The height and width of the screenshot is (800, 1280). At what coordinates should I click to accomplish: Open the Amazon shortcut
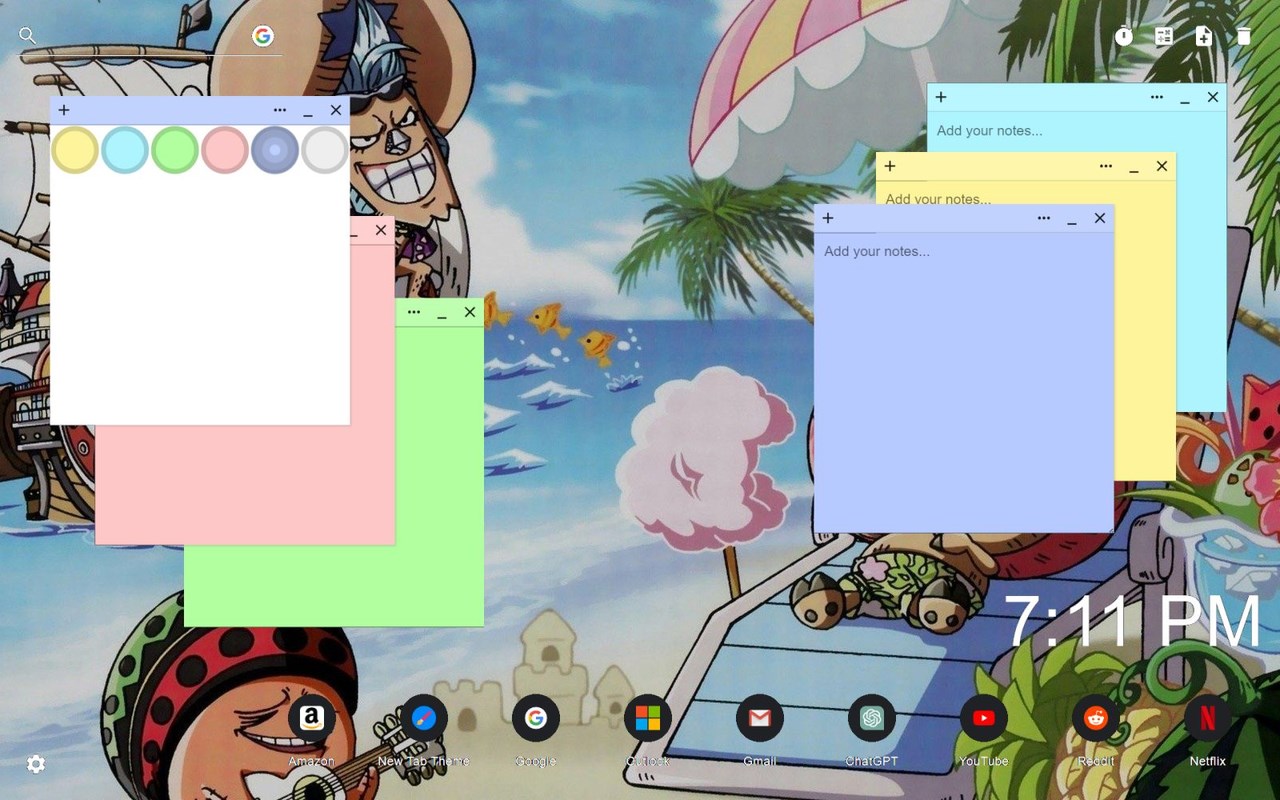[x=312, y=718]
